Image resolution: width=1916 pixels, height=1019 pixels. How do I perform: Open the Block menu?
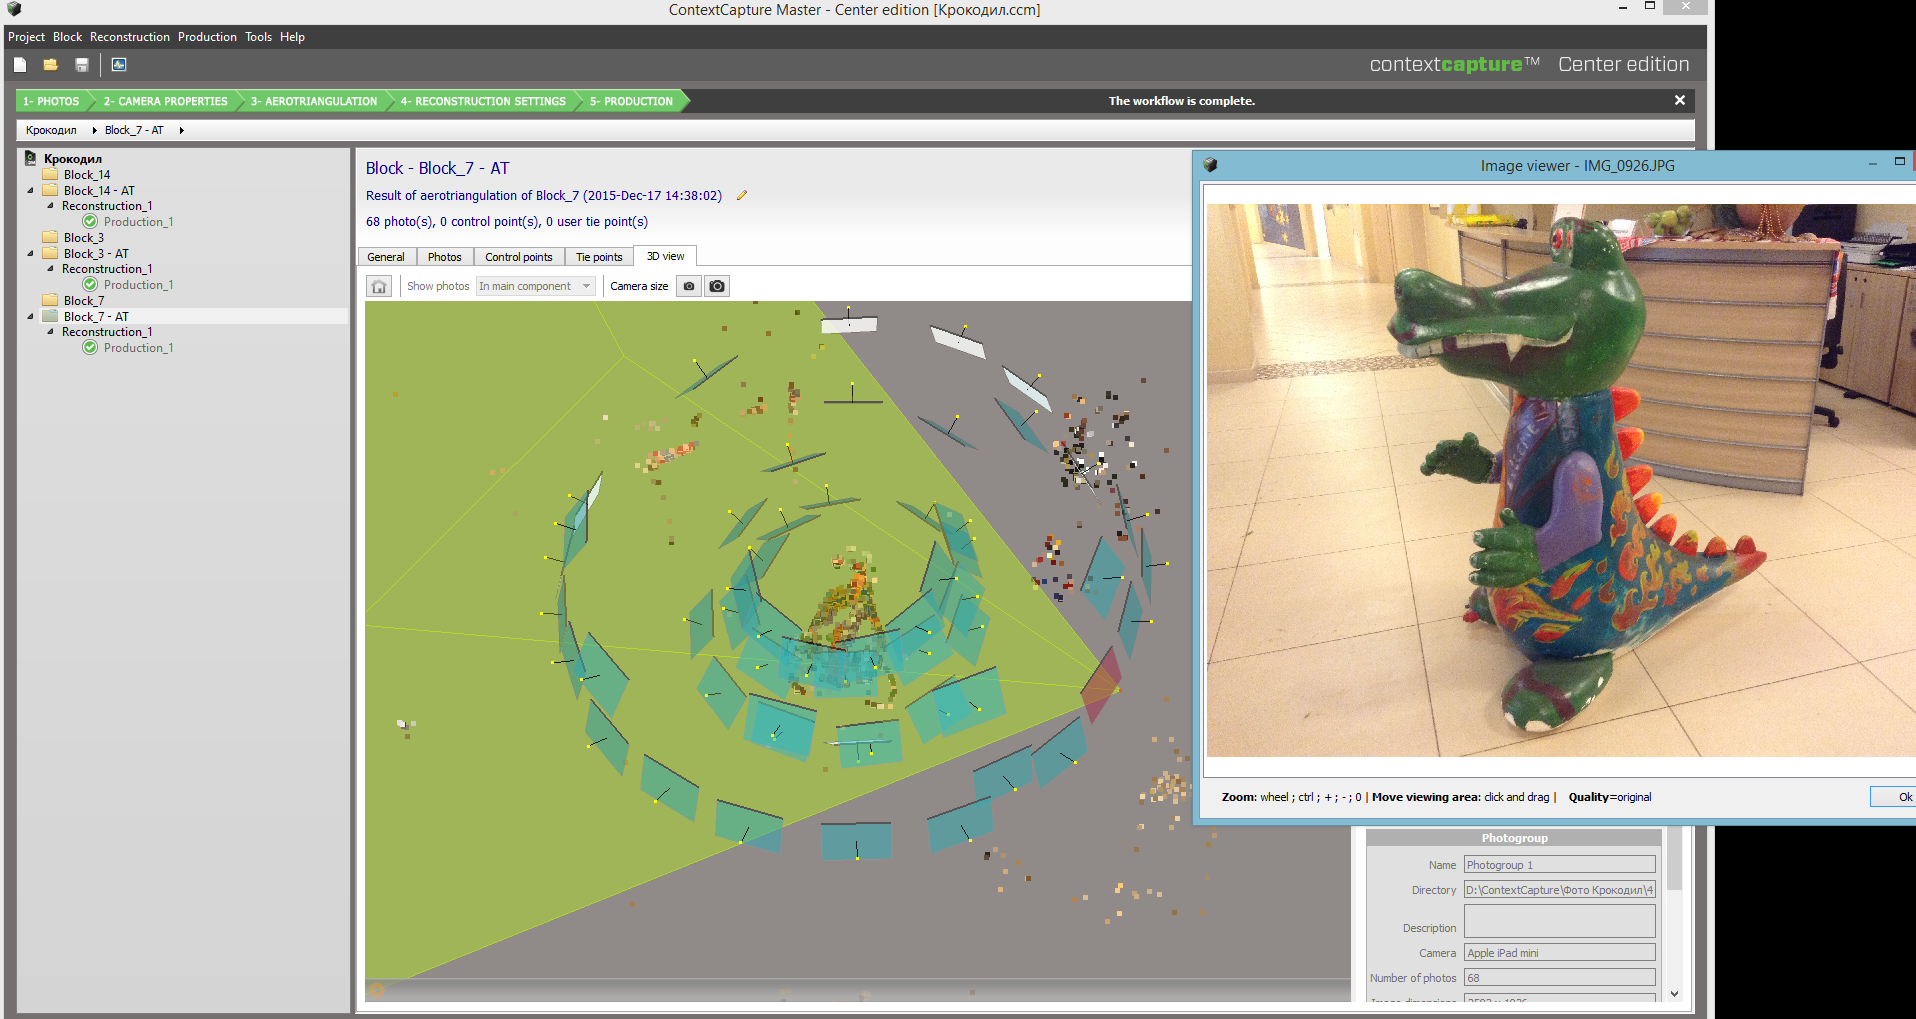(68, 37)
